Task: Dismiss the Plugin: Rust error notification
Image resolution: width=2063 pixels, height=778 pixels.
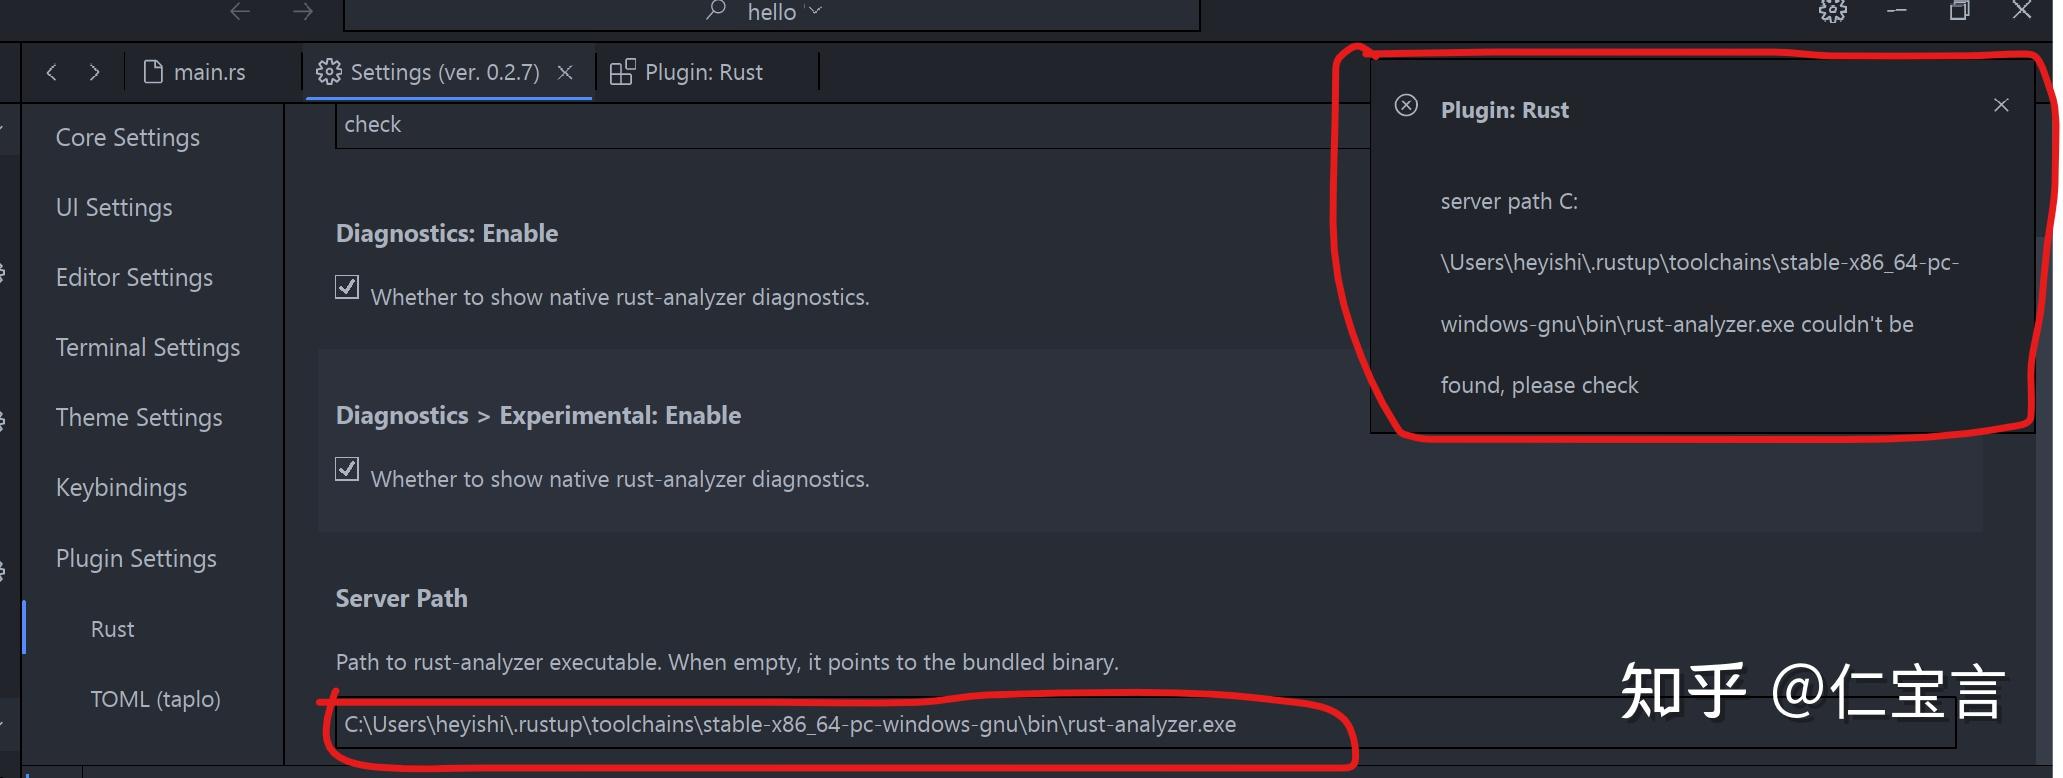Action: click(x=2000, y=105)
